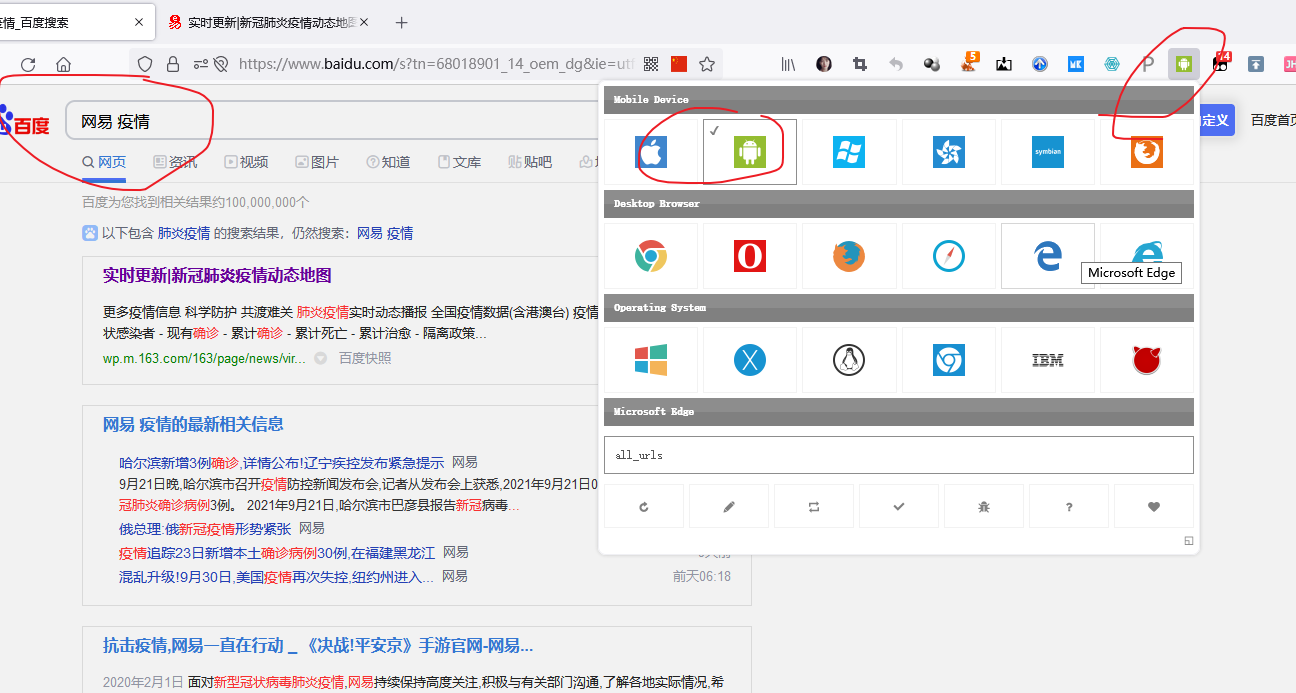1296x693 pixels.
Task: Choose the FreeBSD red daemon icon
Action: pyautogui.click(x=1147, y=360)
